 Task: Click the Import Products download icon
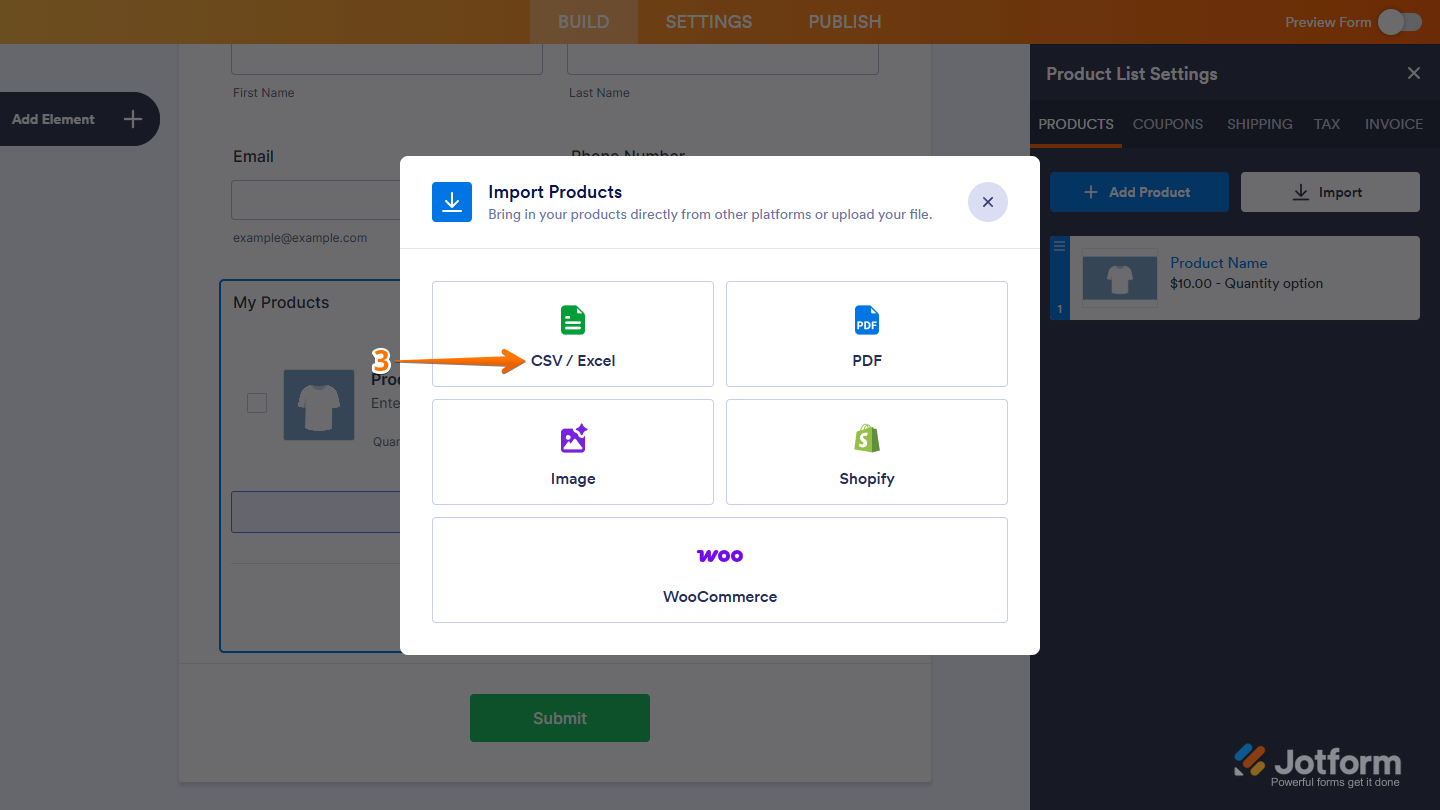coord(452,201)
